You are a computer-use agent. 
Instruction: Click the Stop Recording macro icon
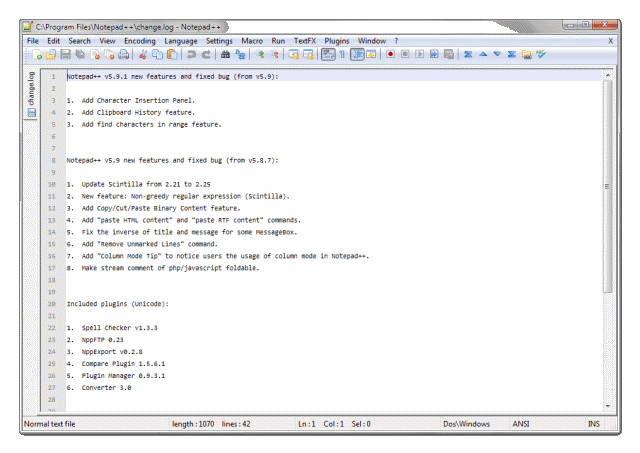[405, 54]
